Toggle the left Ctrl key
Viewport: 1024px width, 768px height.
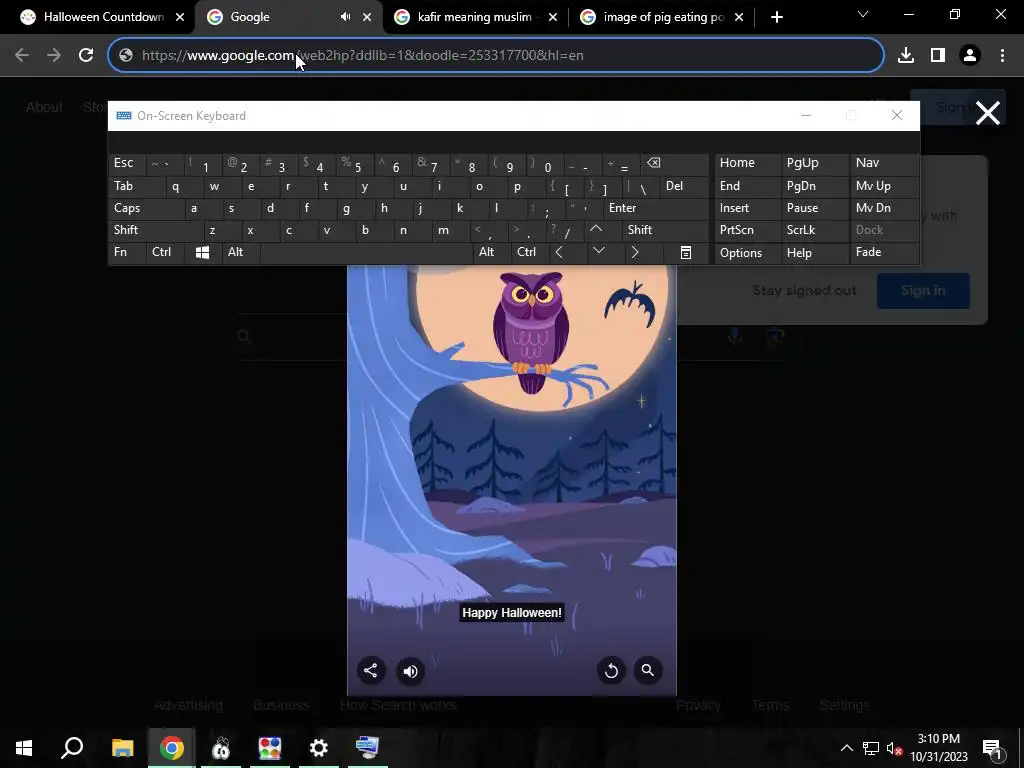pyautogui.click(x=166, y=252)
